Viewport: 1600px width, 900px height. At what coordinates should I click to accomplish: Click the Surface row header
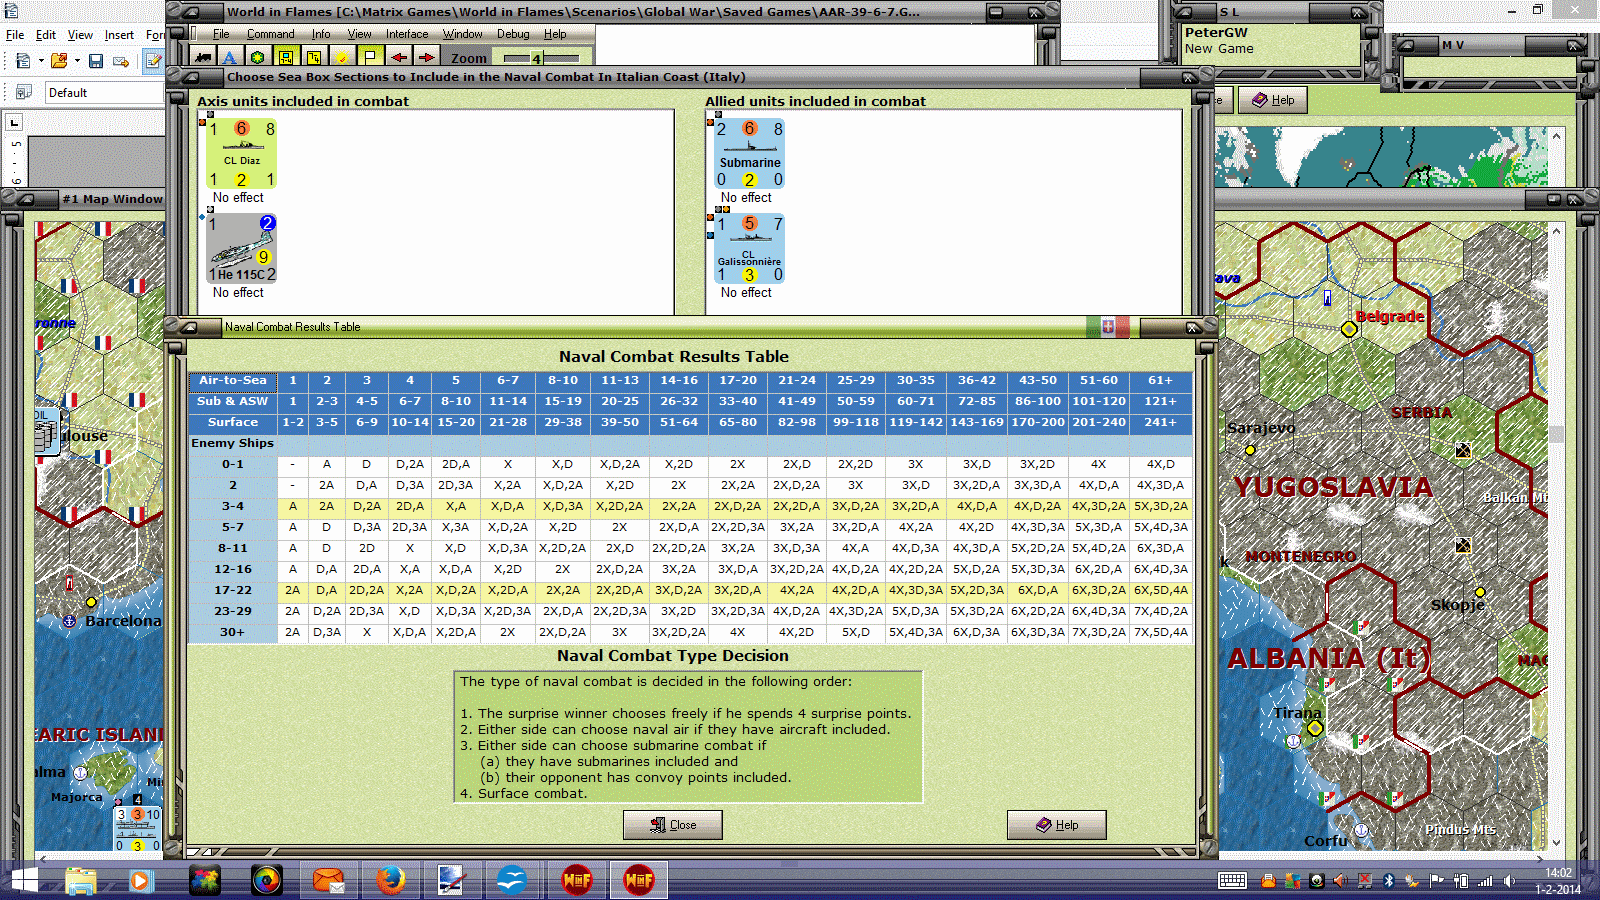(233, 422)
